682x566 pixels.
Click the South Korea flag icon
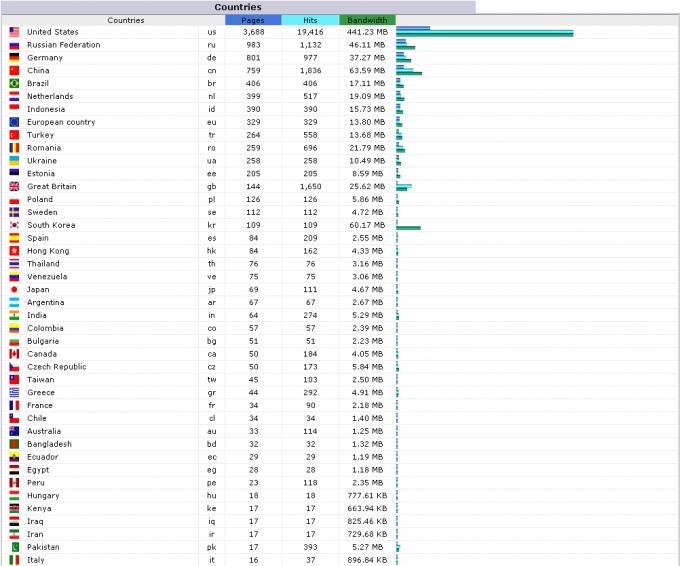14,225
